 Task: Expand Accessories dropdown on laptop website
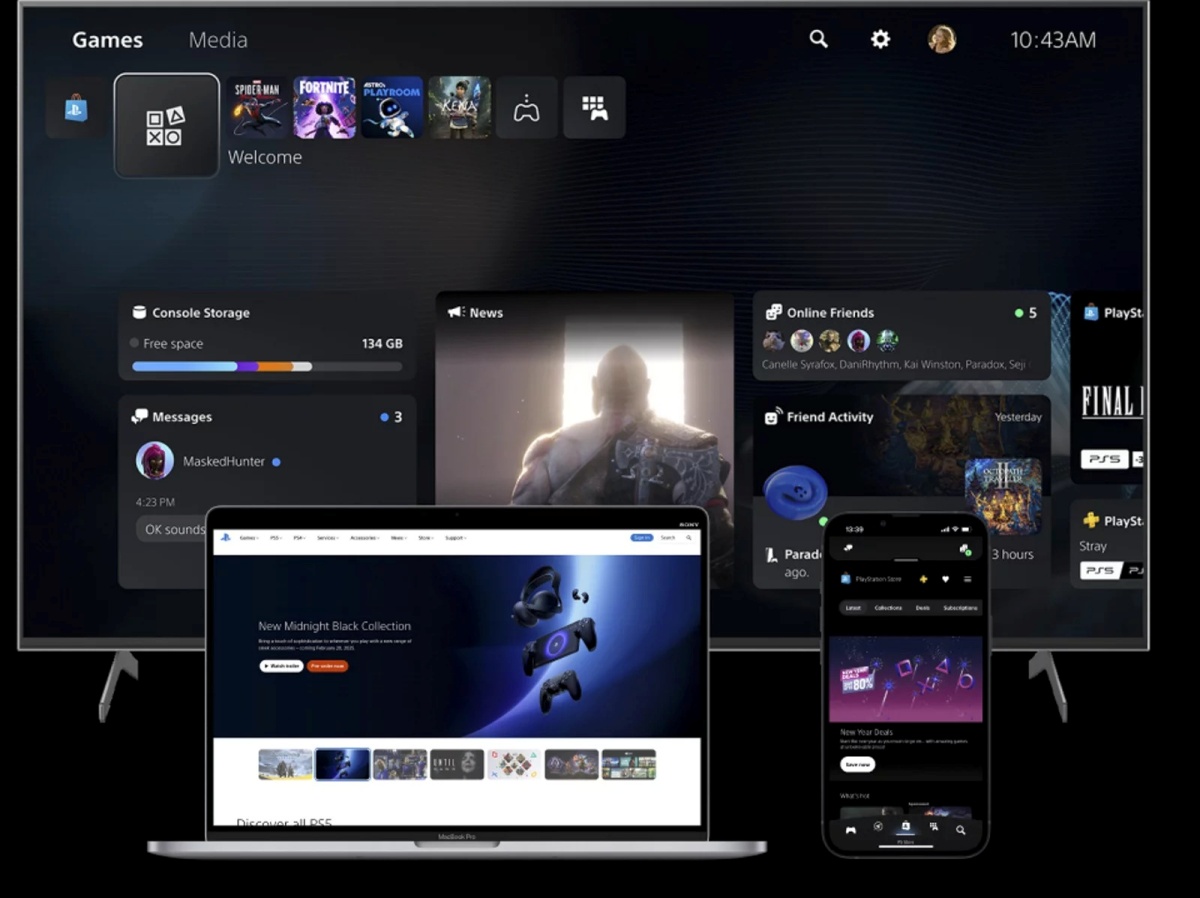click(364, 538)
